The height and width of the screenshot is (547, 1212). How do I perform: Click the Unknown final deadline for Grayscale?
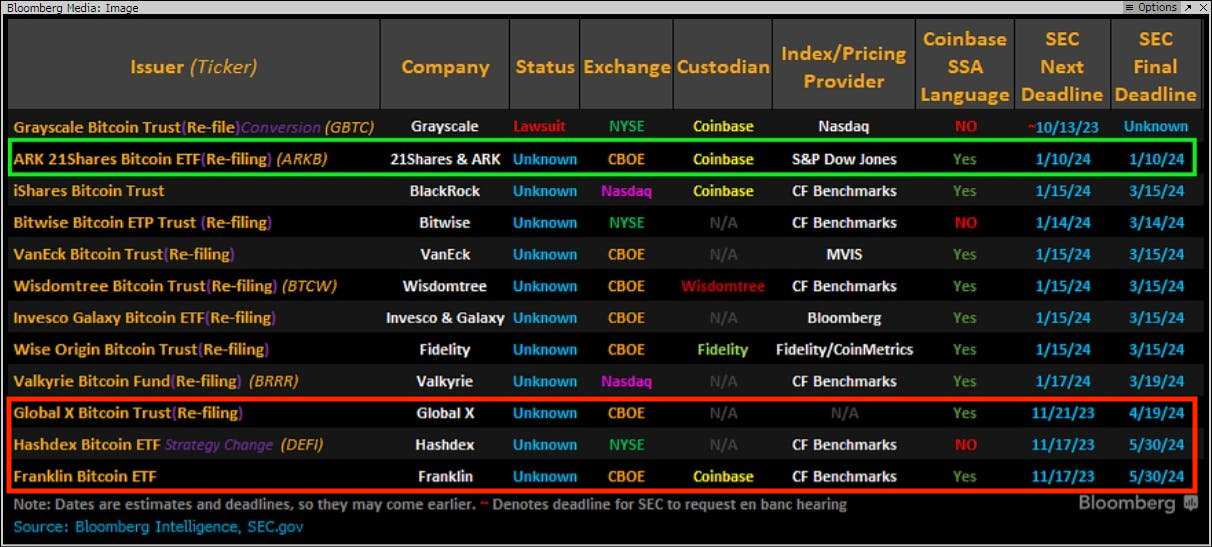pos(1156,127)
